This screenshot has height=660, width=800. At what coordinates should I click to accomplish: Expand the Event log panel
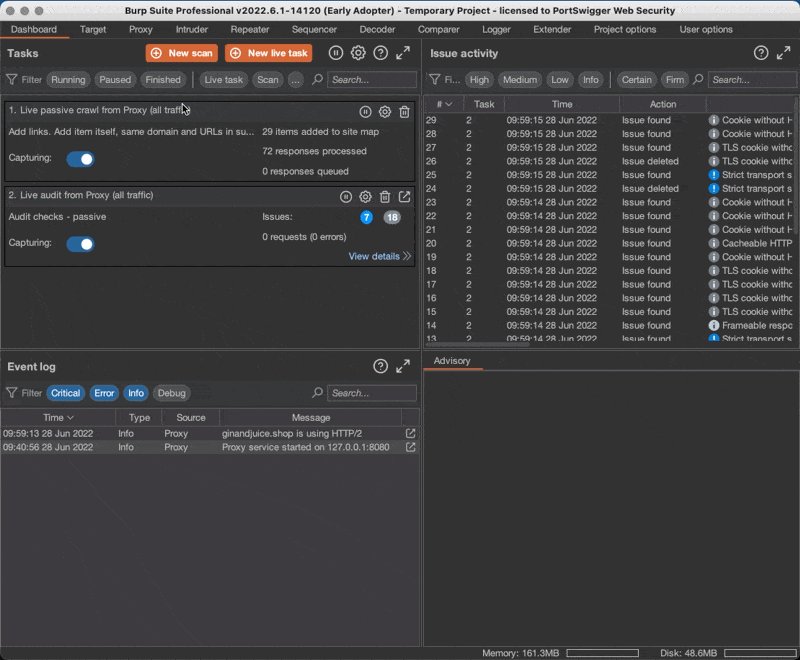pyautogui.click(x=403, y=366)
